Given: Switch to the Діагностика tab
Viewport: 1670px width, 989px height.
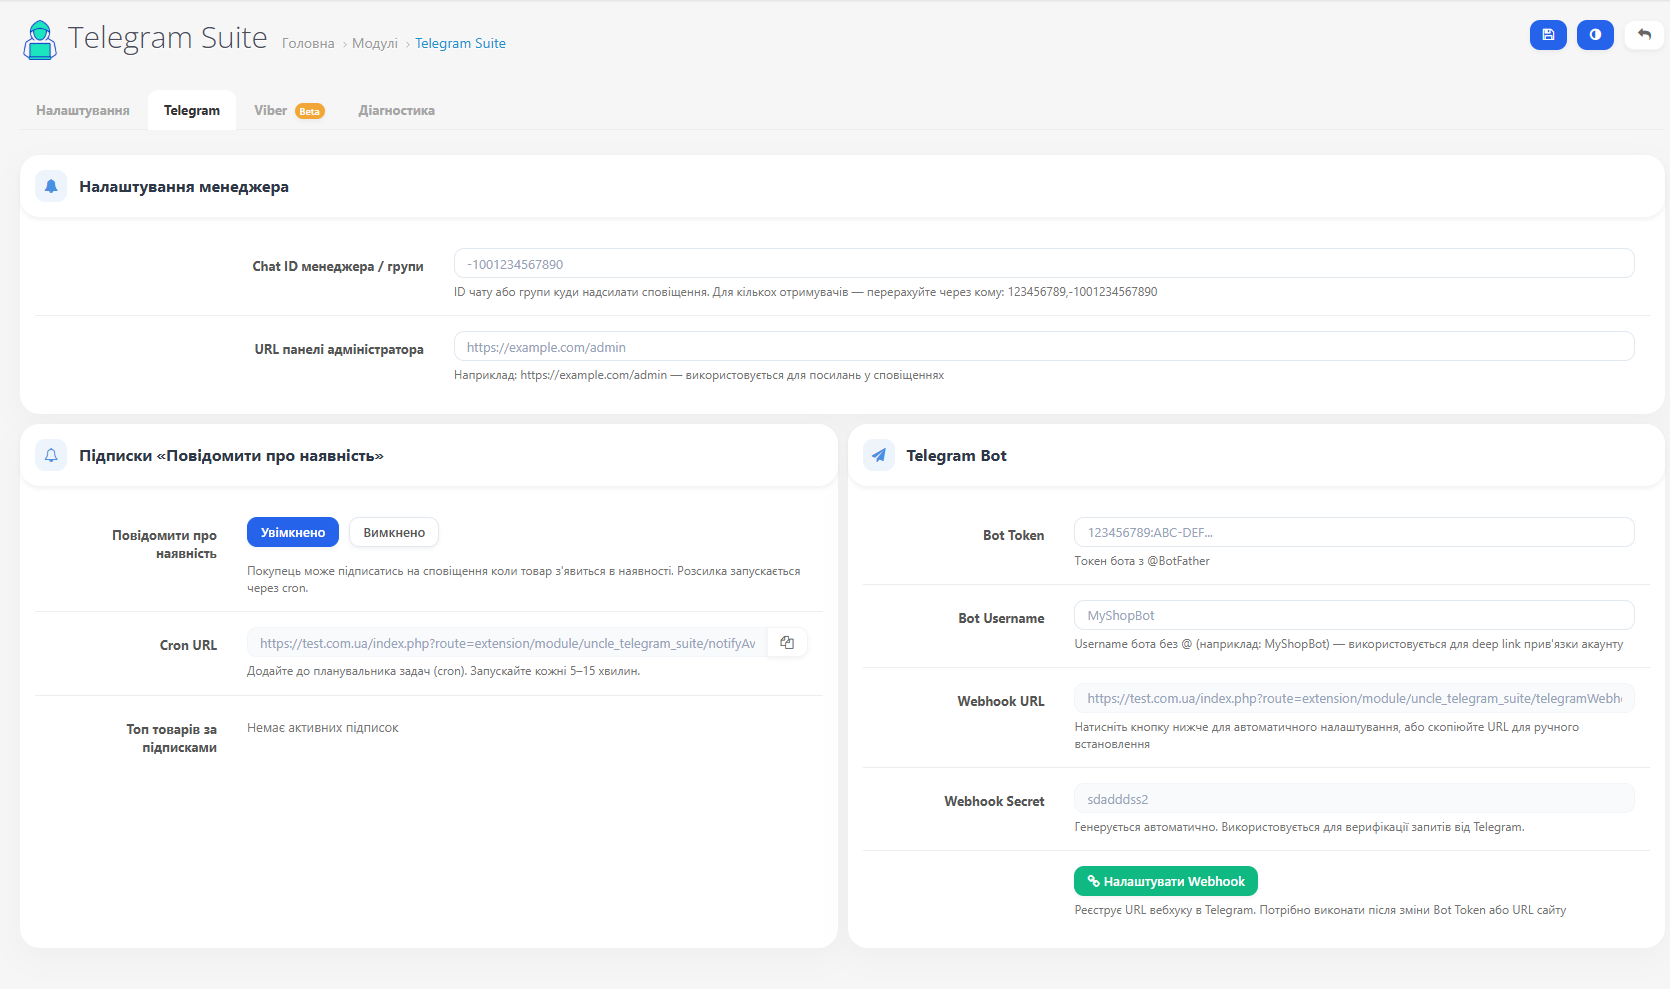Looking at the screenshot, I should point(397,110).
